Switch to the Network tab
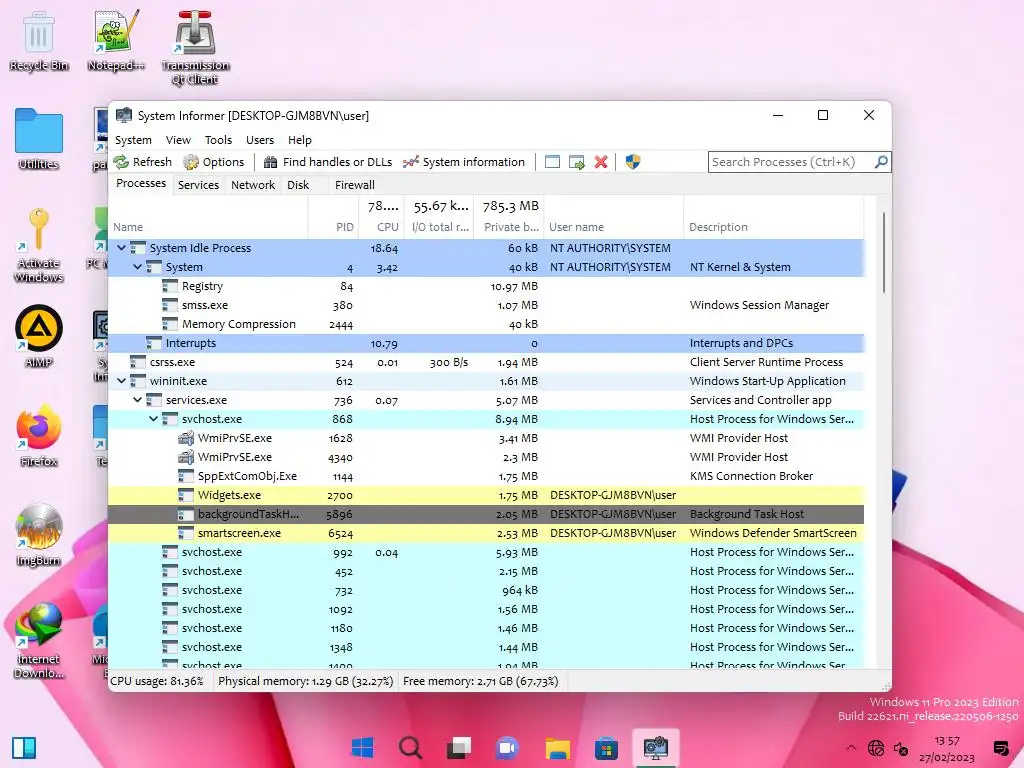The image size is (1024, 768). point(253,185)
